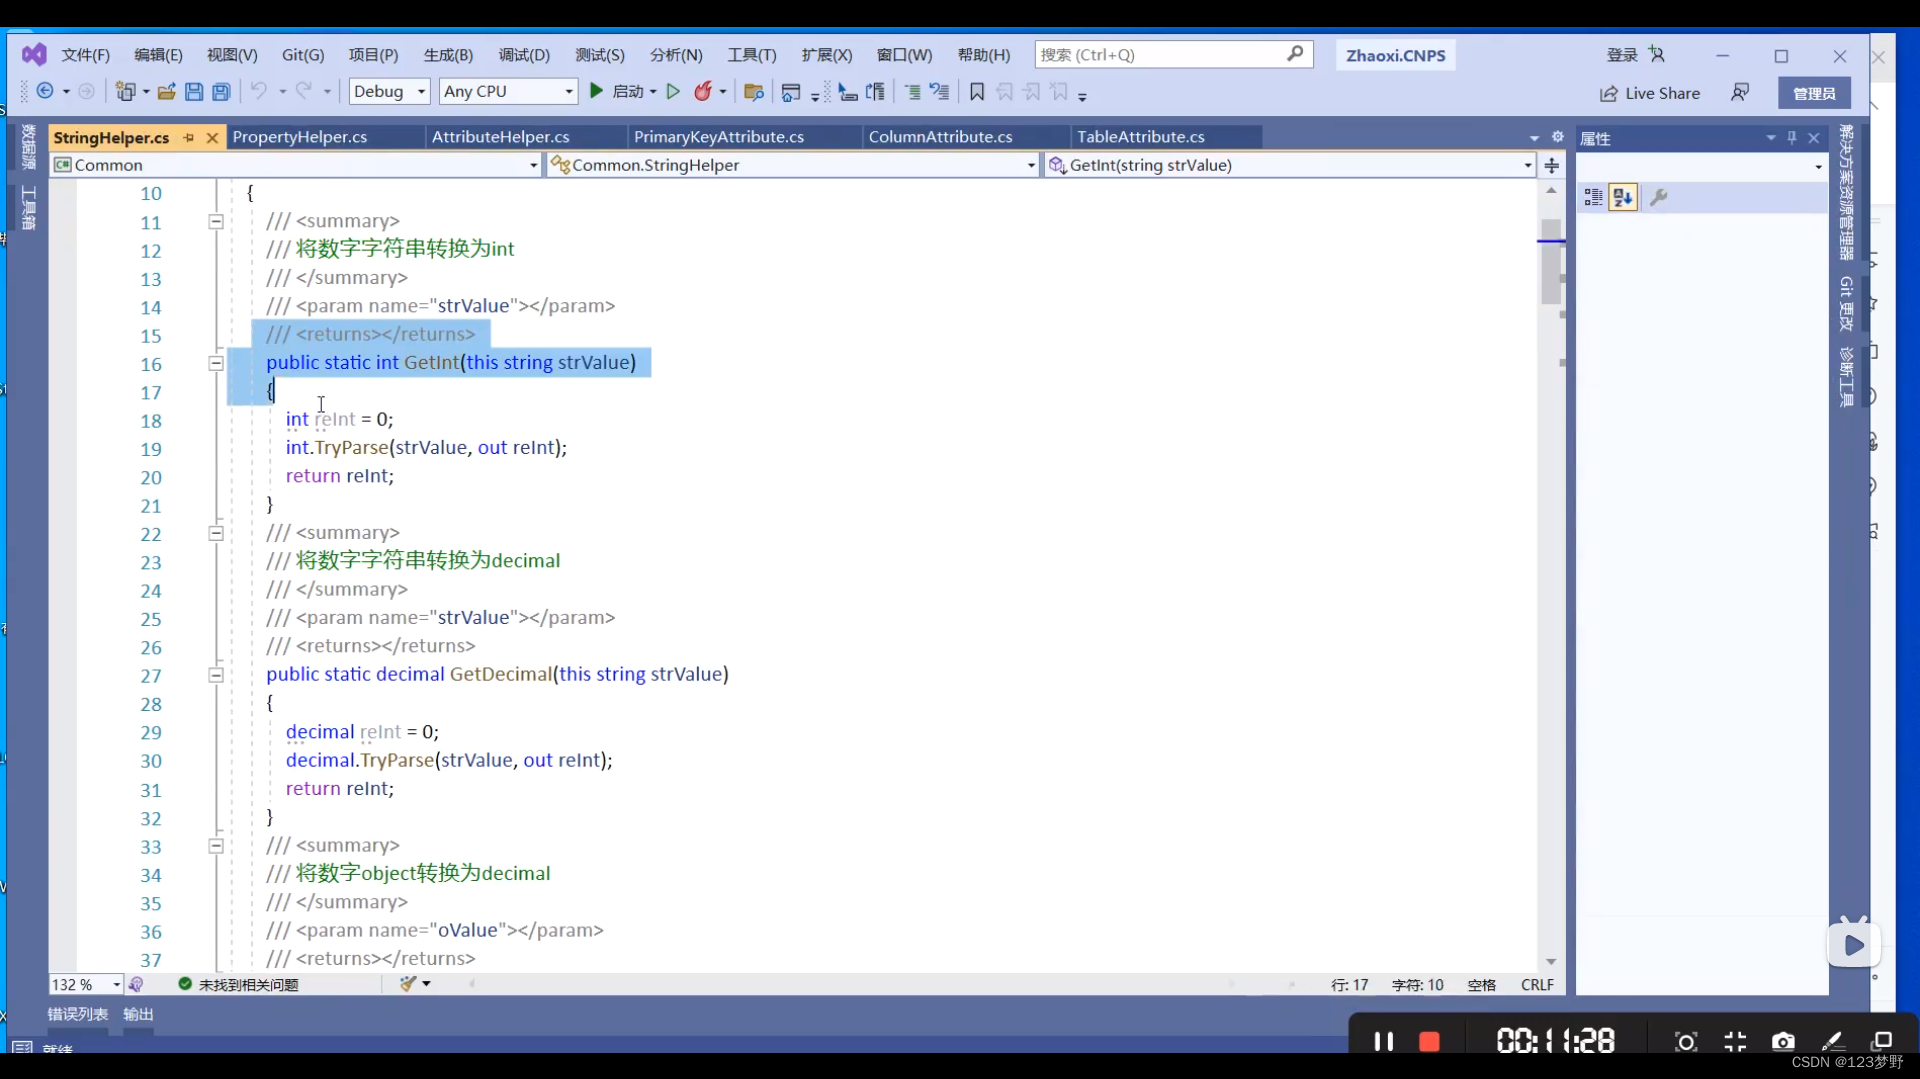Image resolution: width=1920 pixels, height=1079 pixels.
Task: Click the Save All icon
Action: [x=221, y=91]
